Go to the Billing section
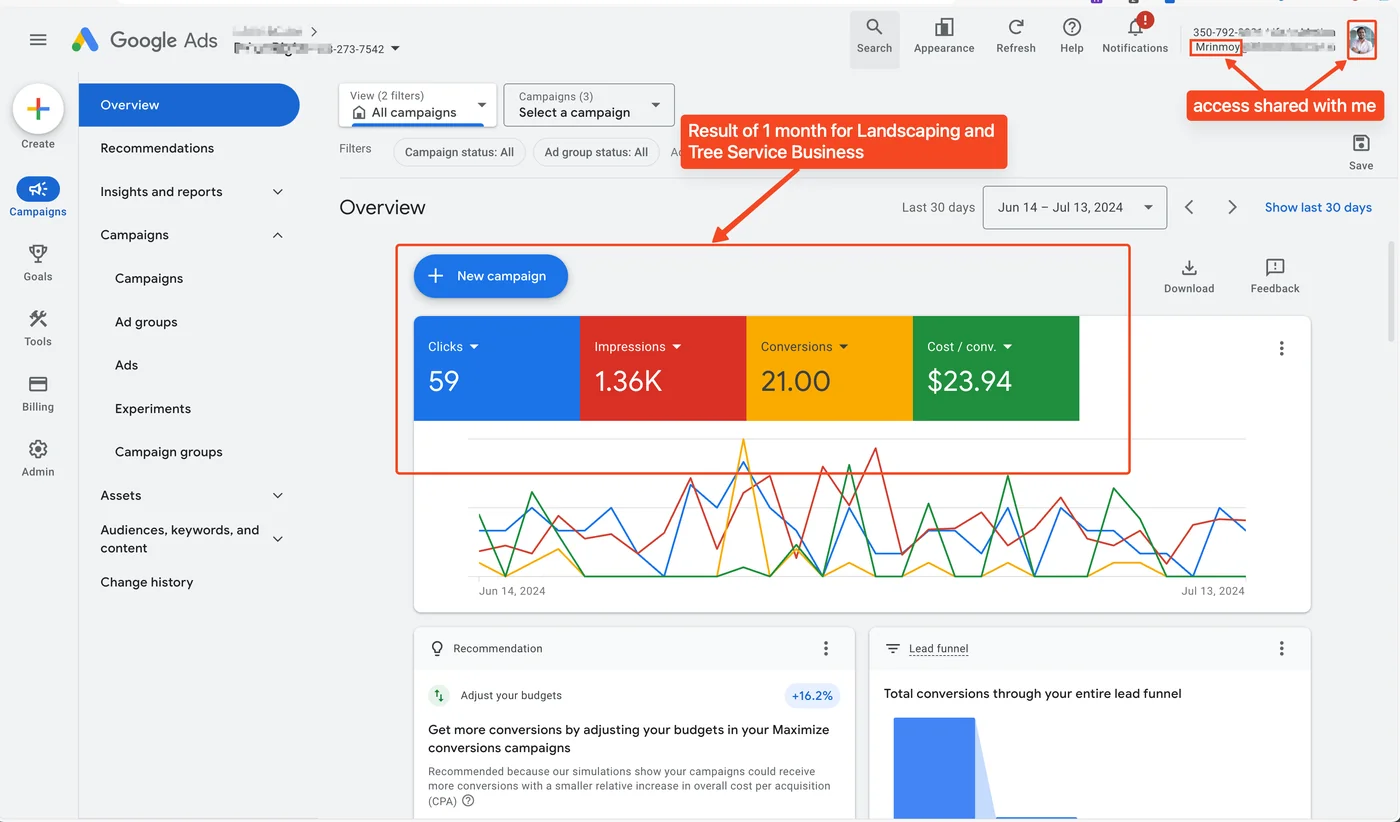The image size is (1400, 822). pyautogui.click(x=37, y=392)
